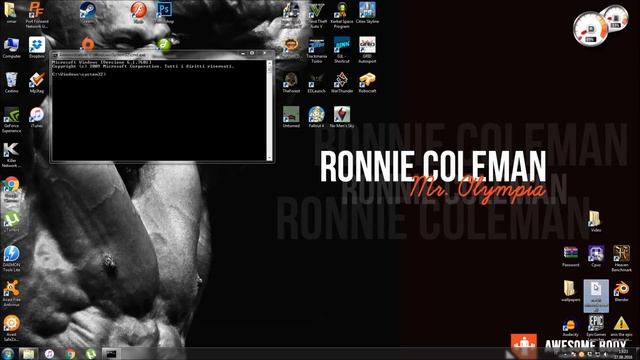640x360 pixels.
Task: Launch the Grand Theft Auto V shortcut
Action: pos(316,14)
